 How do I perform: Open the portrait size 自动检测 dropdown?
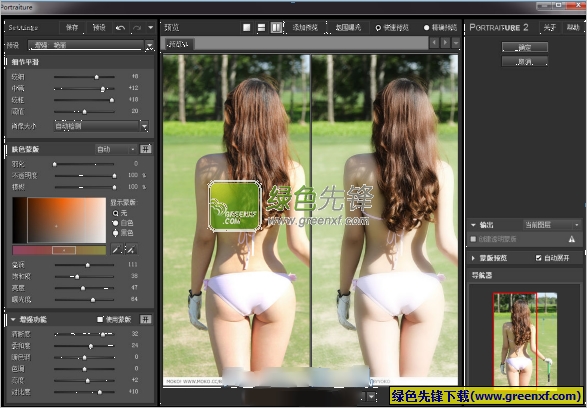click(x=101, y=126)
